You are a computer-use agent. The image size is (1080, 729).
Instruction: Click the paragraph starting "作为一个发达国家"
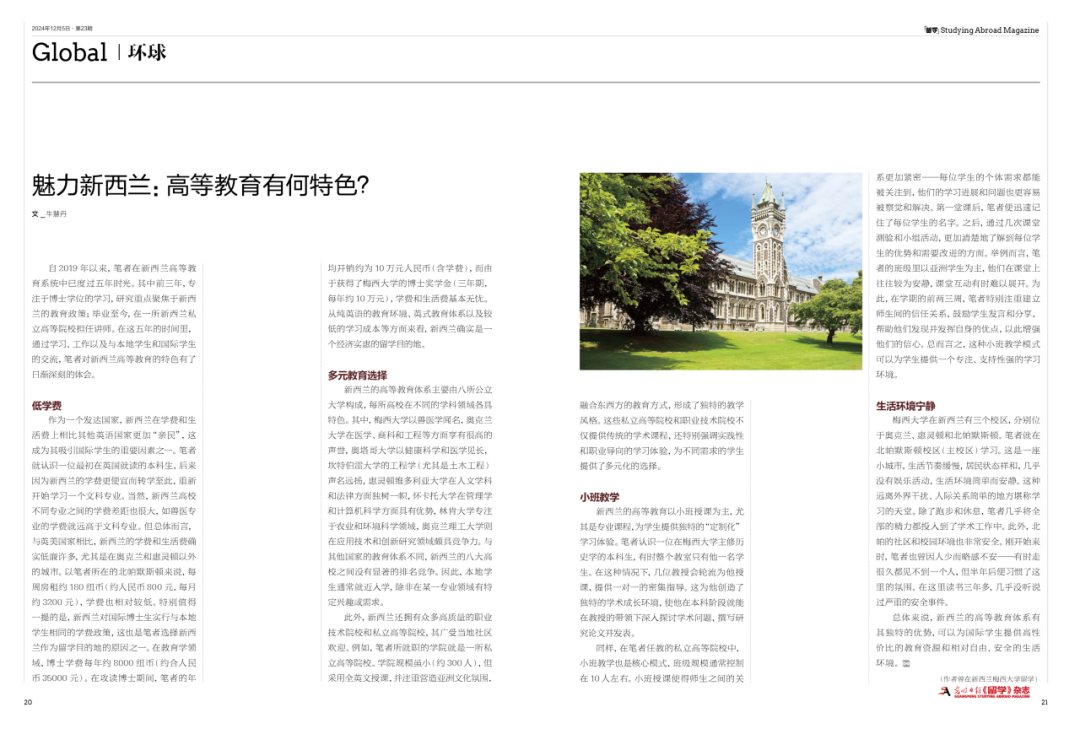[114, 548]
